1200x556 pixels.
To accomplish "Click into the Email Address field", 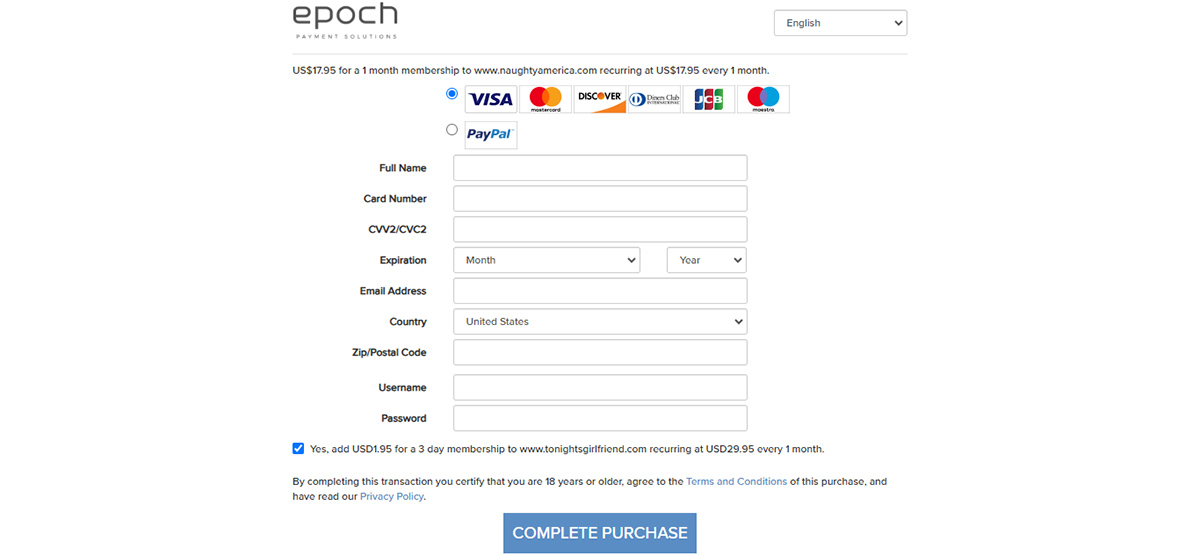I will pos(600,291).
